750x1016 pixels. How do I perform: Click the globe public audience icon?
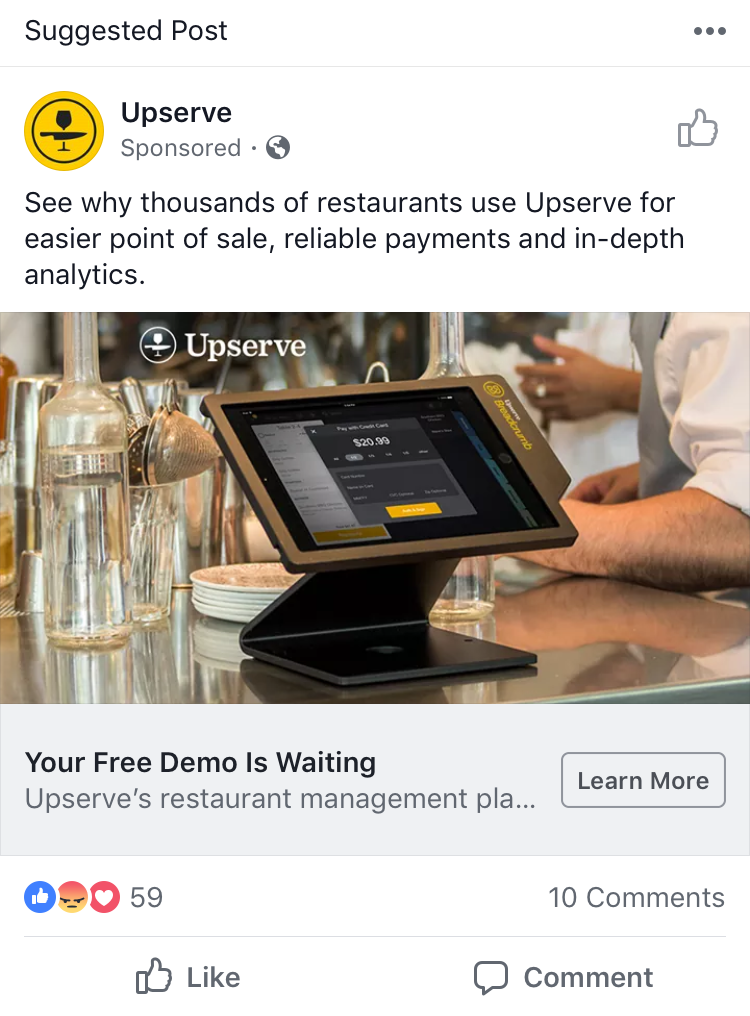[x=278, y=148]
